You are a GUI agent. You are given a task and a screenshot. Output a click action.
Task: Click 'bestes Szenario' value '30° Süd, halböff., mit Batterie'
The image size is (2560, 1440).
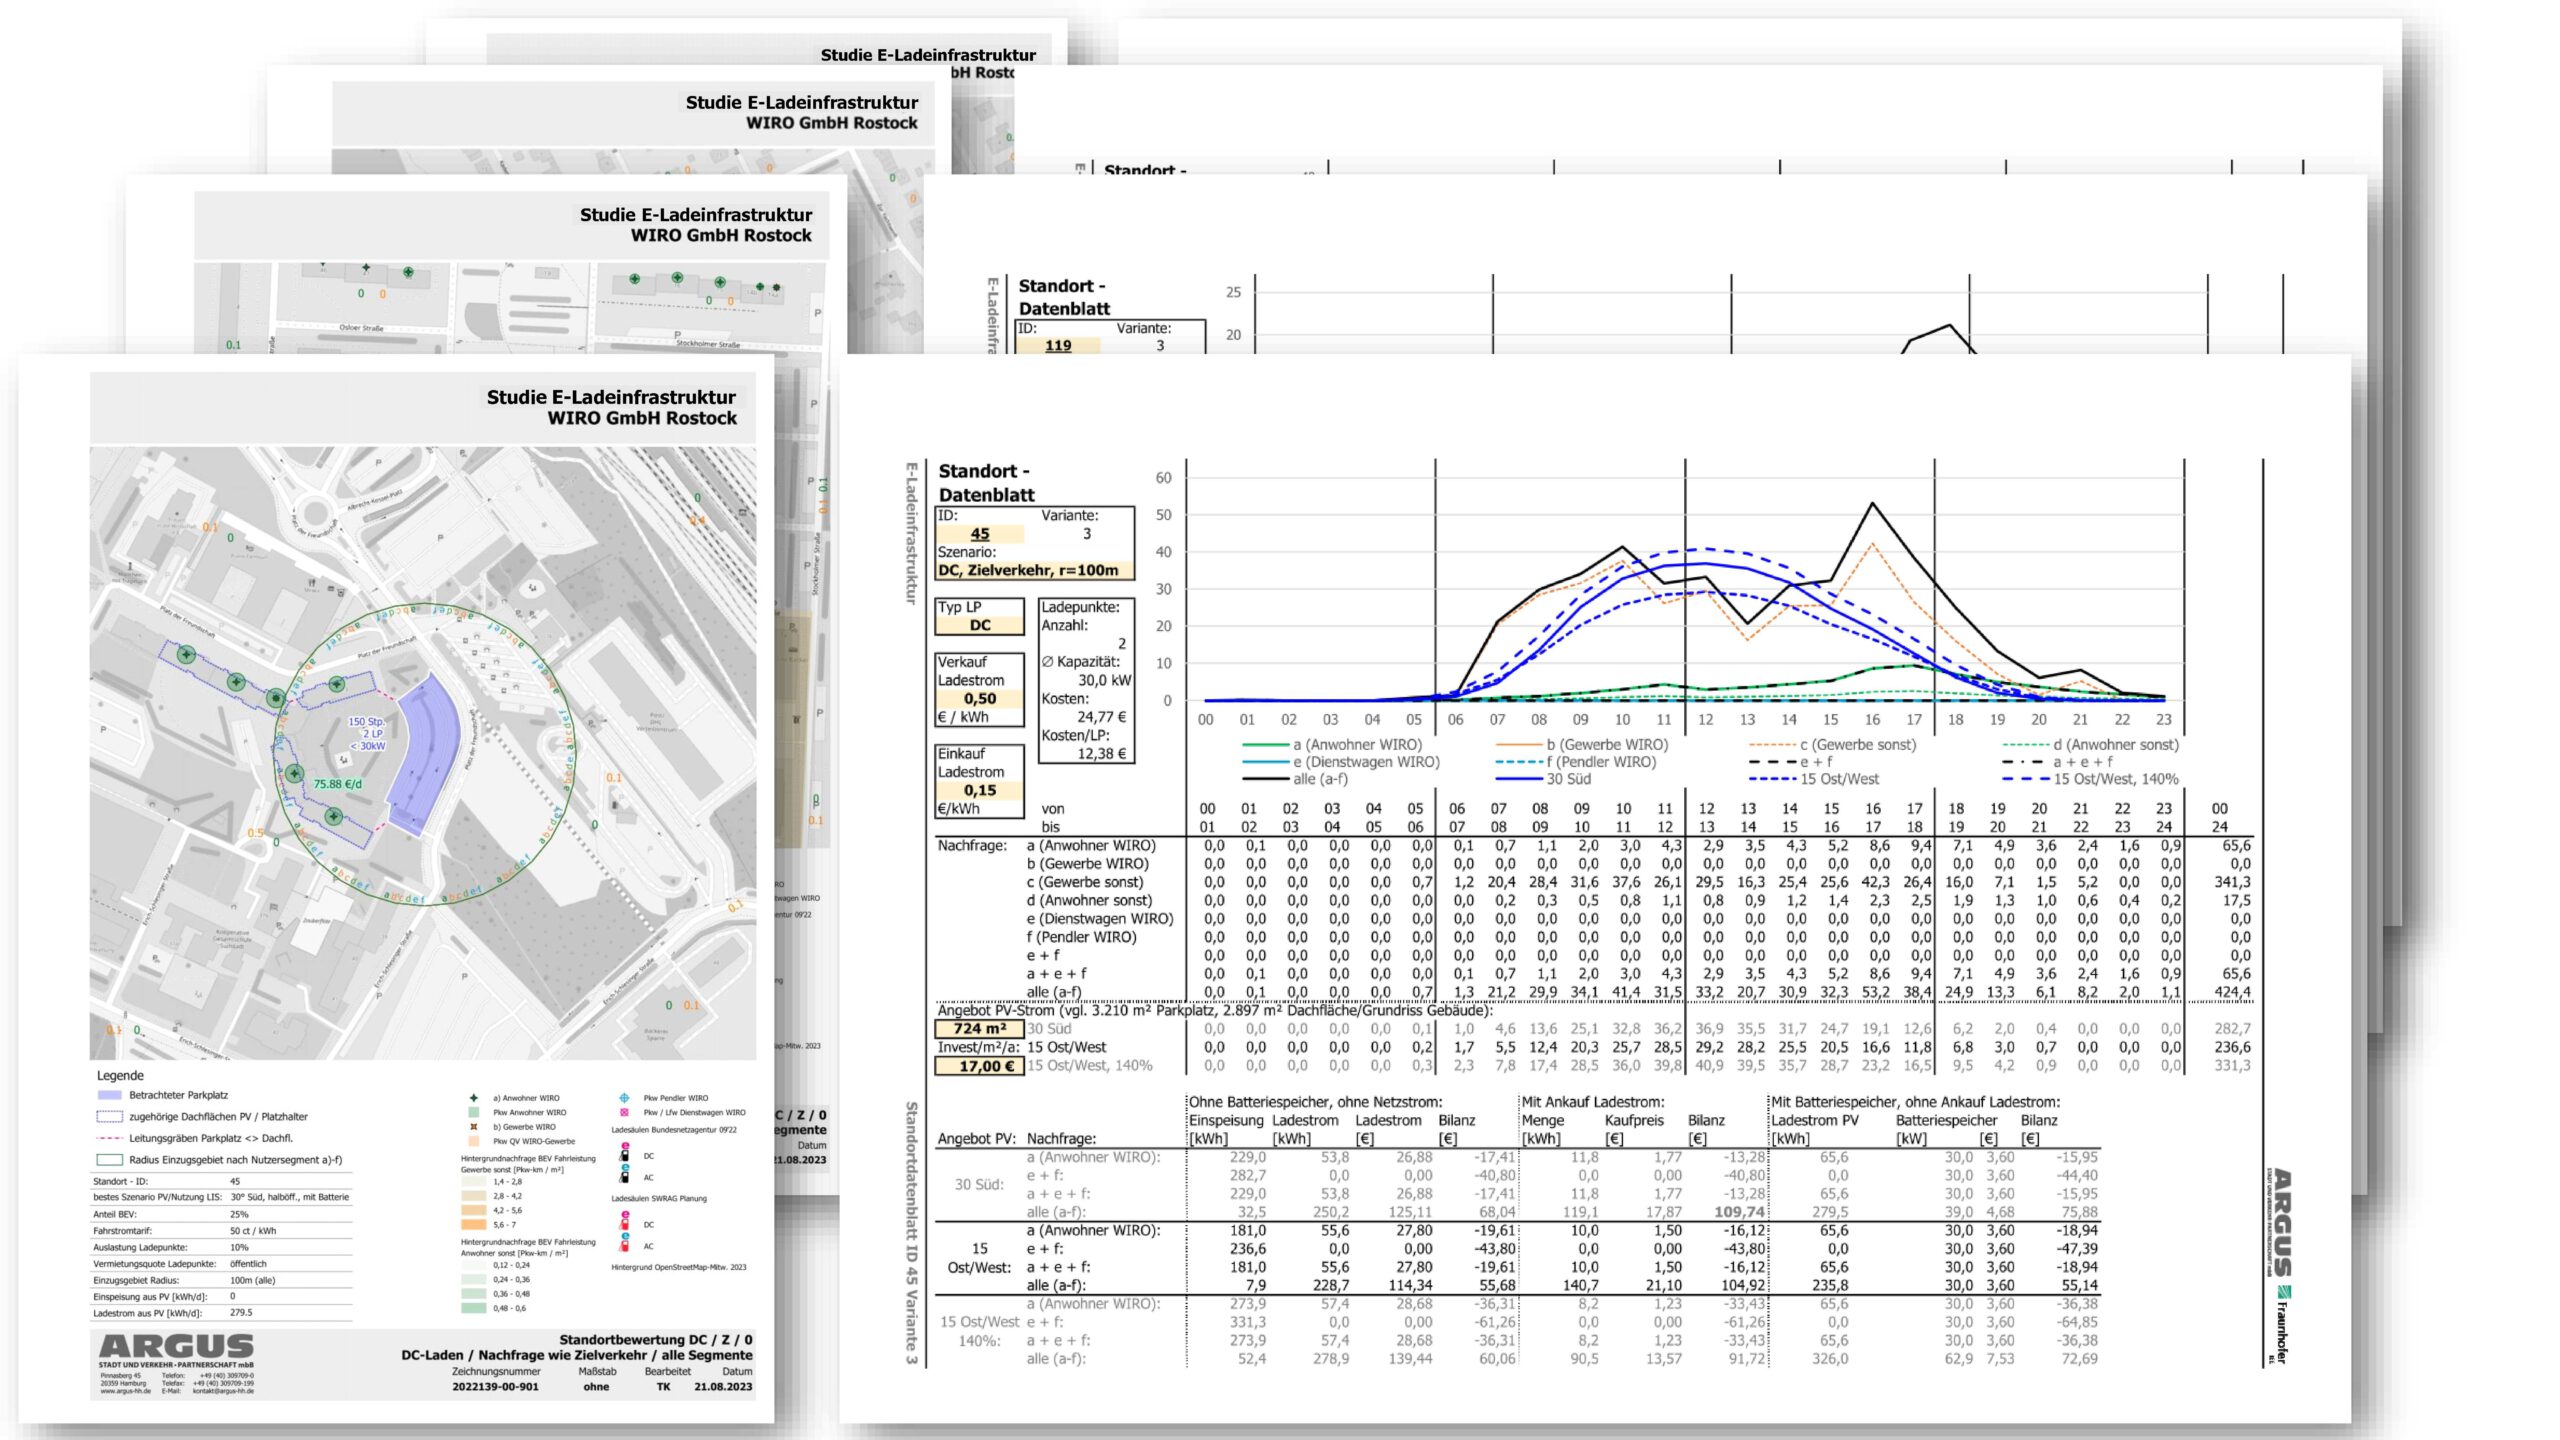tap(290, 1197)
